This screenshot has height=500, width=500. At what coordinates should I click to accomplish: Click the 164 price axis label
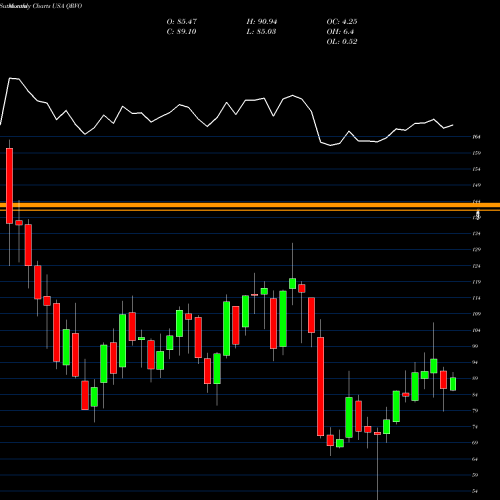click(477, 137)
